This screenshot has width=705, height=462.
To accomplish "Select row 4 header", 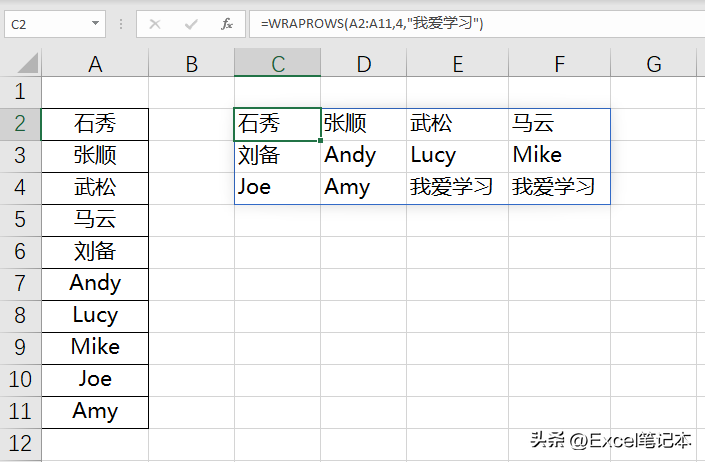I will (x=20, y=188).
